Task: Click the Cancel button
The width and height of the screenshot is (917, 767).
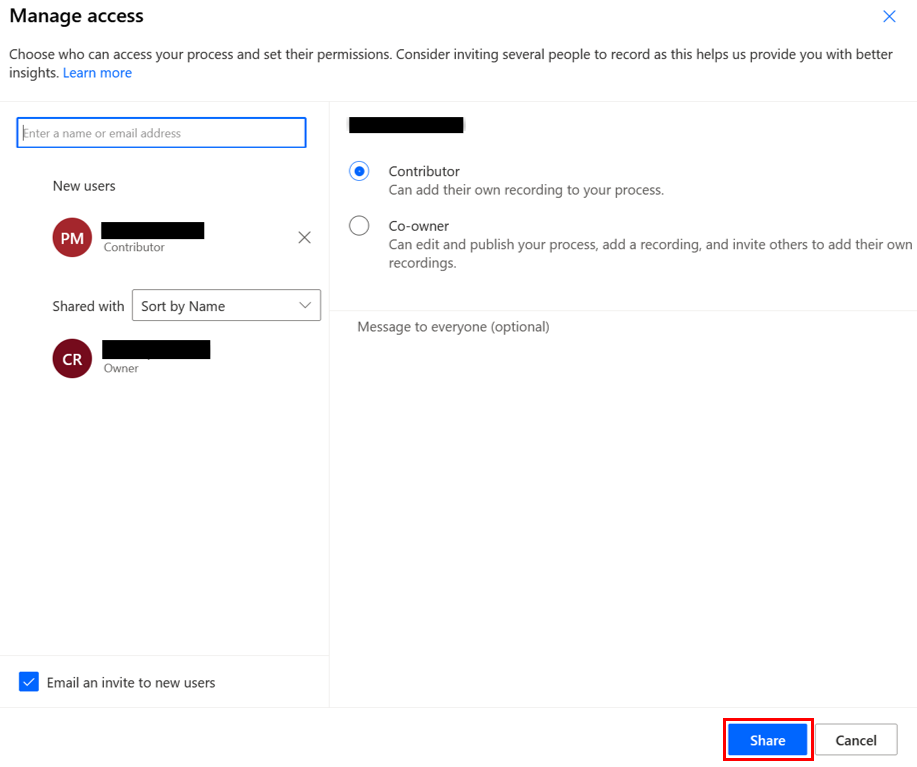Action: pos(856,740)
